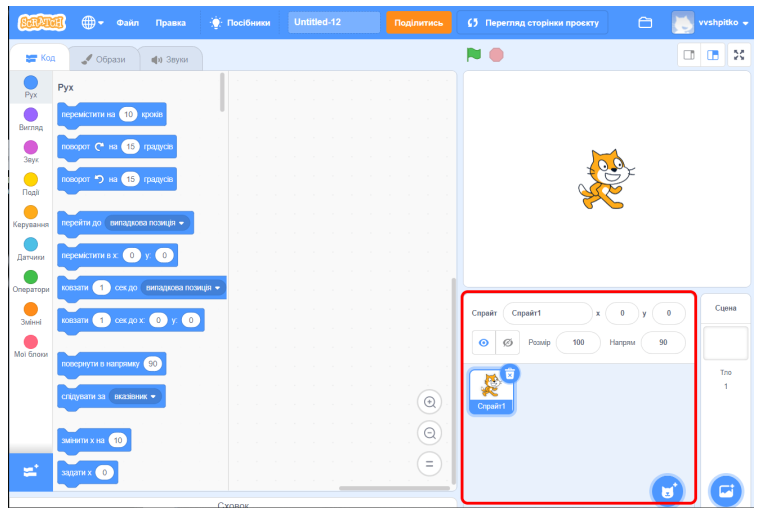
Task: Click Перегляд сторінки проєкту button
Action: (x=533, y=22)
